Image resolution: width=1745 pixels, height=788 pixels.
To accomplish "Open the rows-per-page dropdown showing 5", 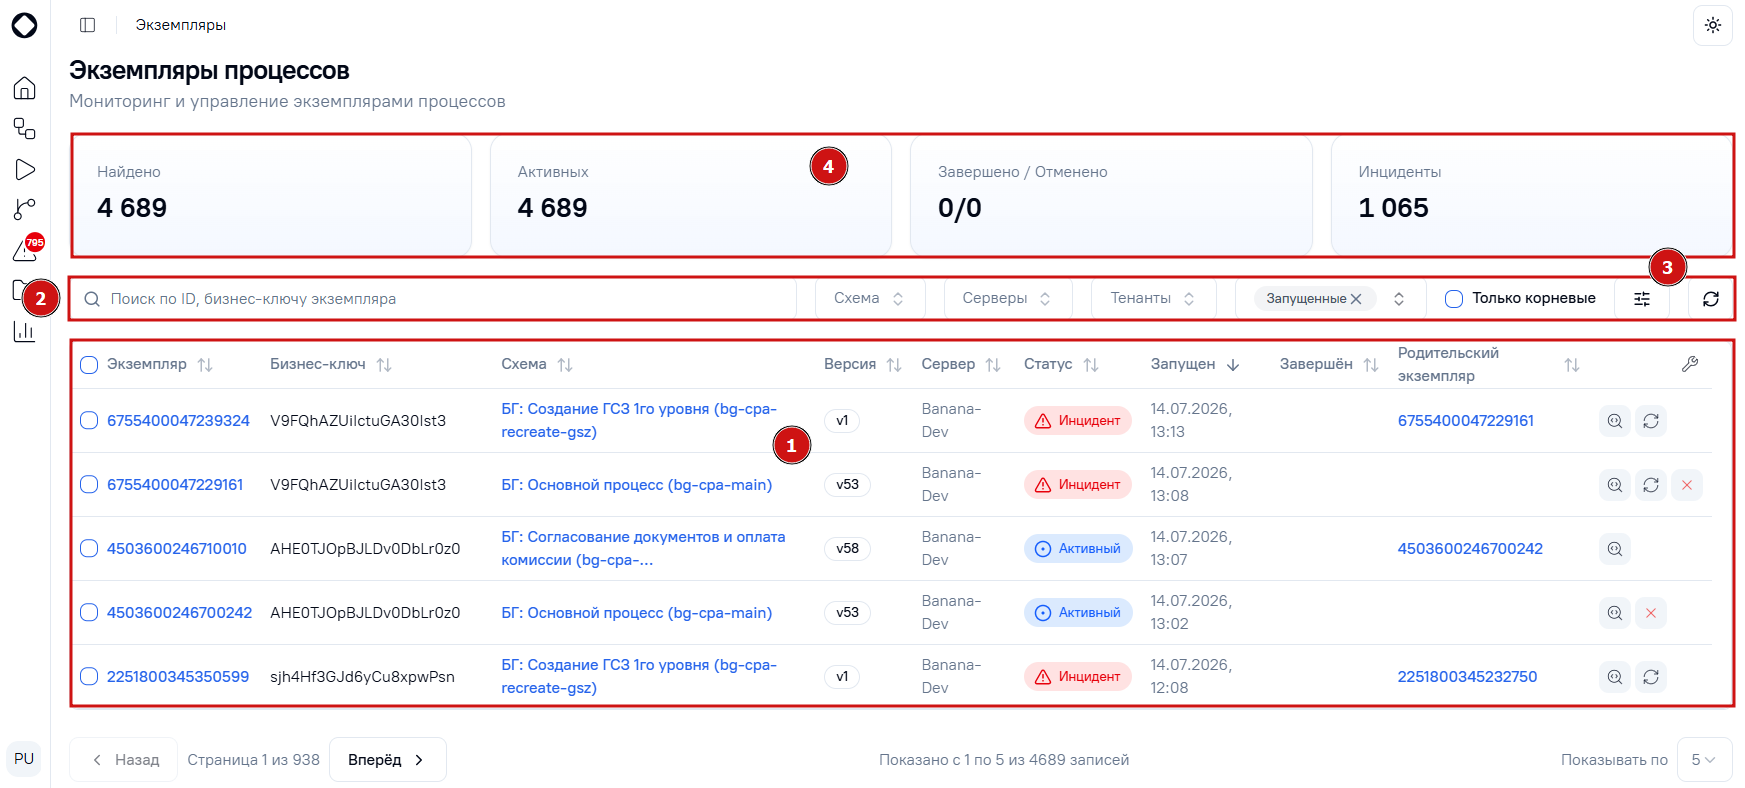I will (1704, 760).
